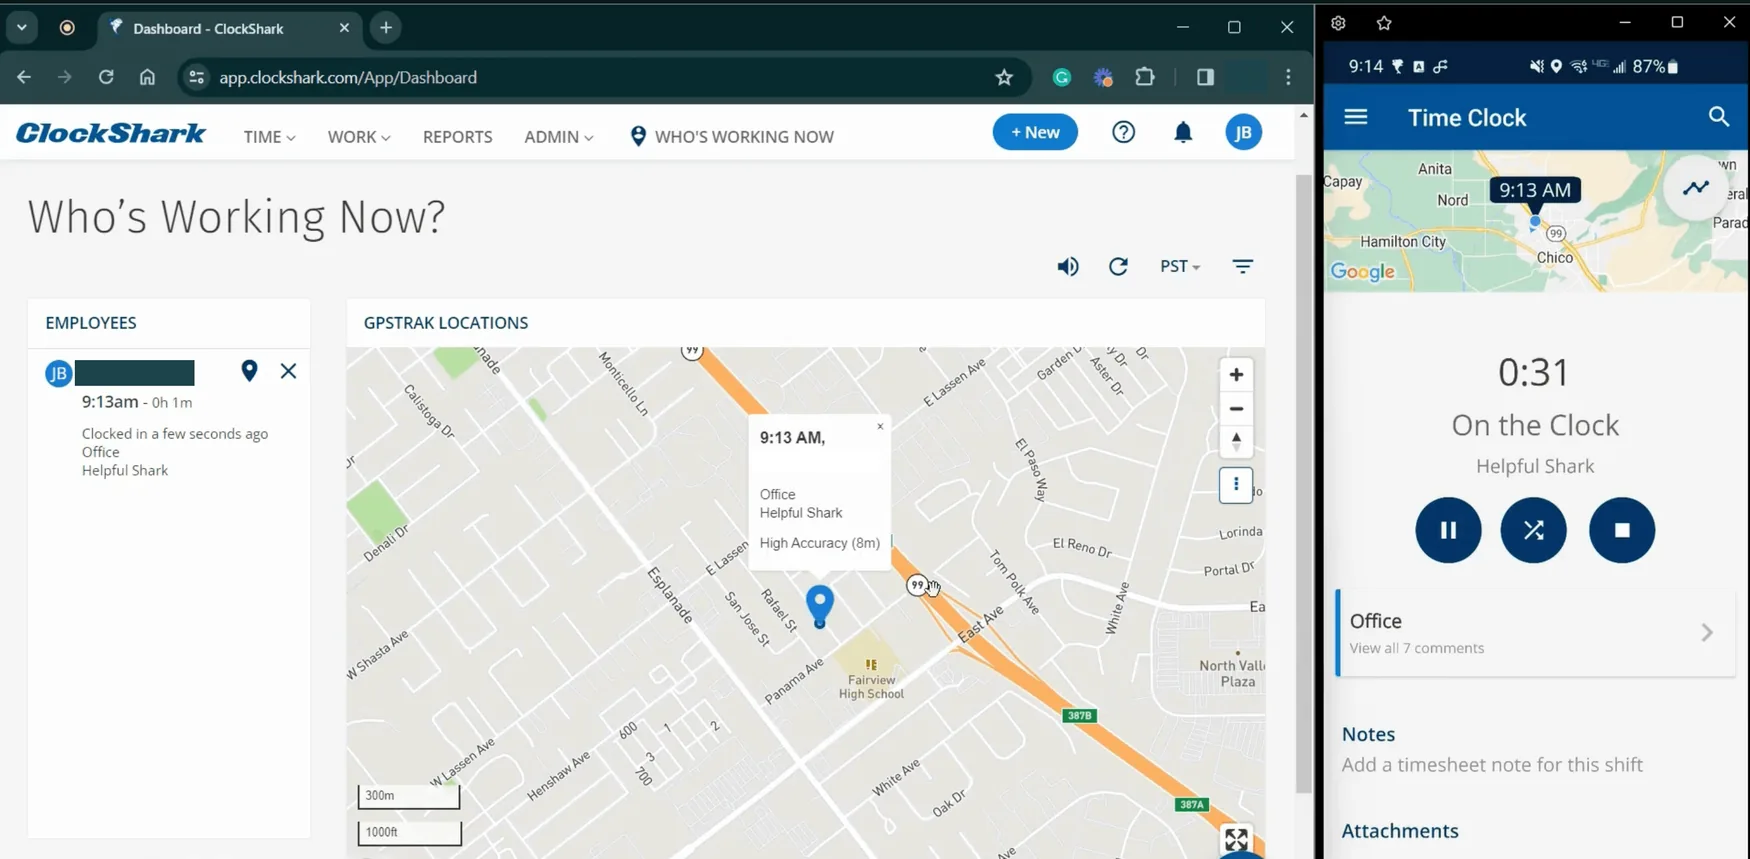Click the + New button
Viewport: 1750px width, 859px height.
point(1035,132)
